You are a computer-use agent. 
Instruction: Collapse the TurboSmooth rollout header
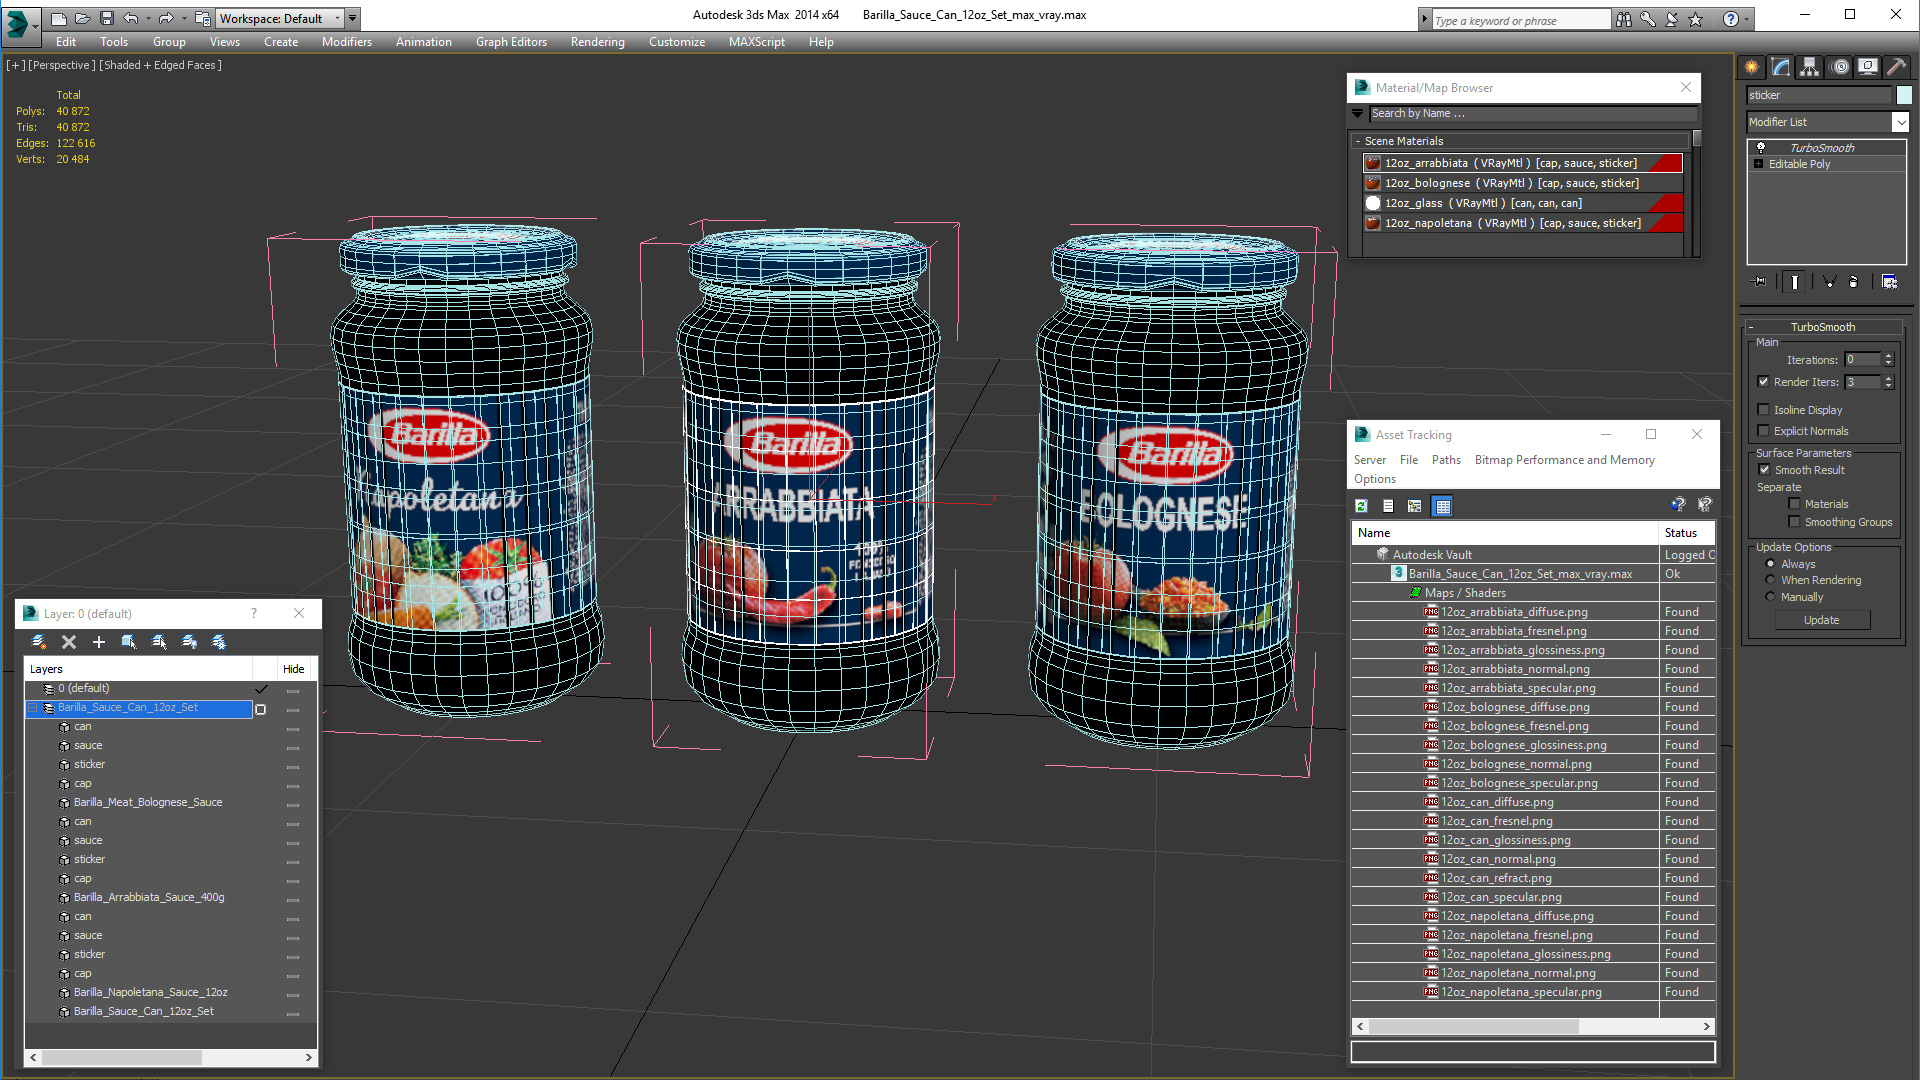[x=1822, y=327]
